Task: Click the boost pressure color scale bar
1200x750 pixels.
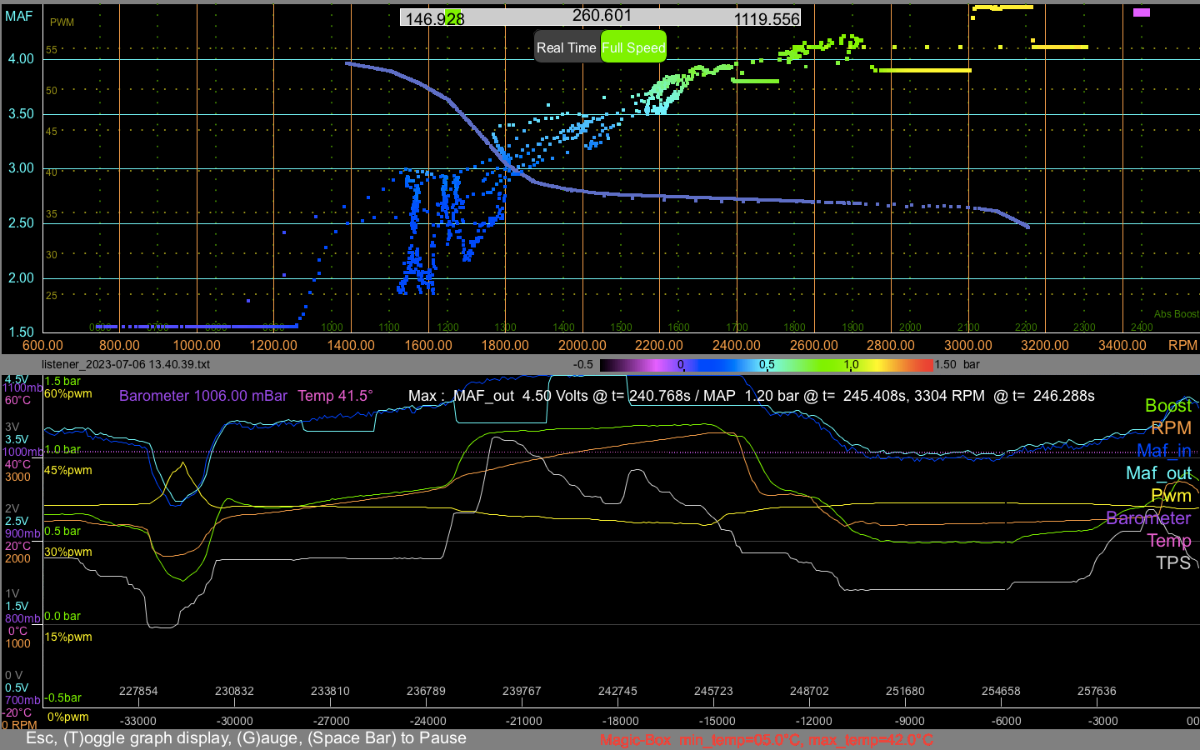Action: click(x=765, y=365)
